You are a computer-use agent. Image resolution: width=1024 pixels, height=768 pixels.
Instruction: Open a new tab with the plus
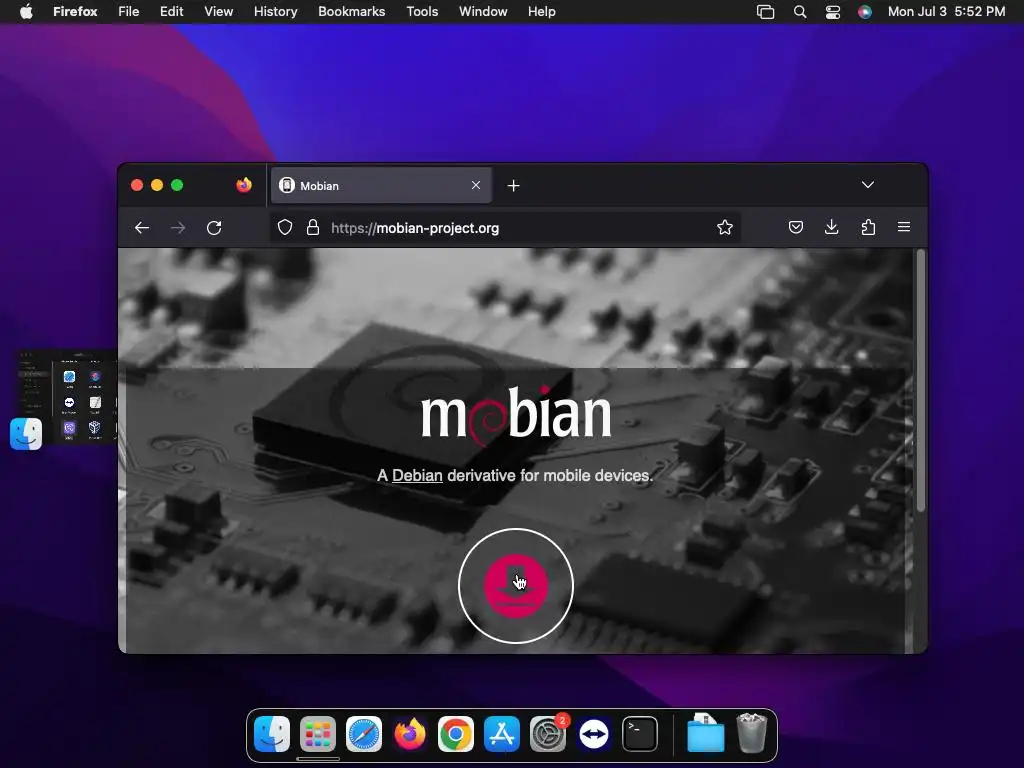513,186
